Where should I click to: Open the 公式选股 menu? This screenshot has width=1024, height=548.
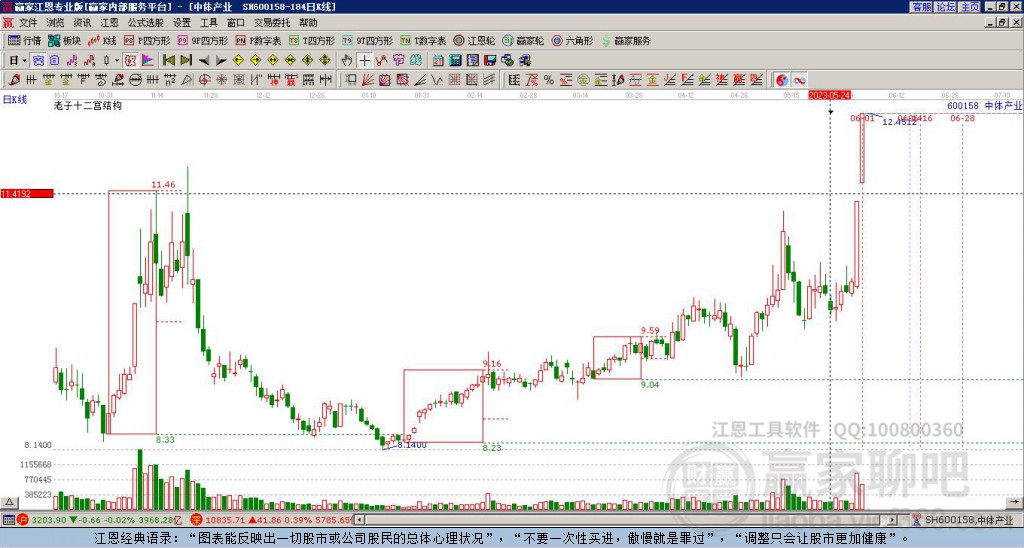[146, 23]
